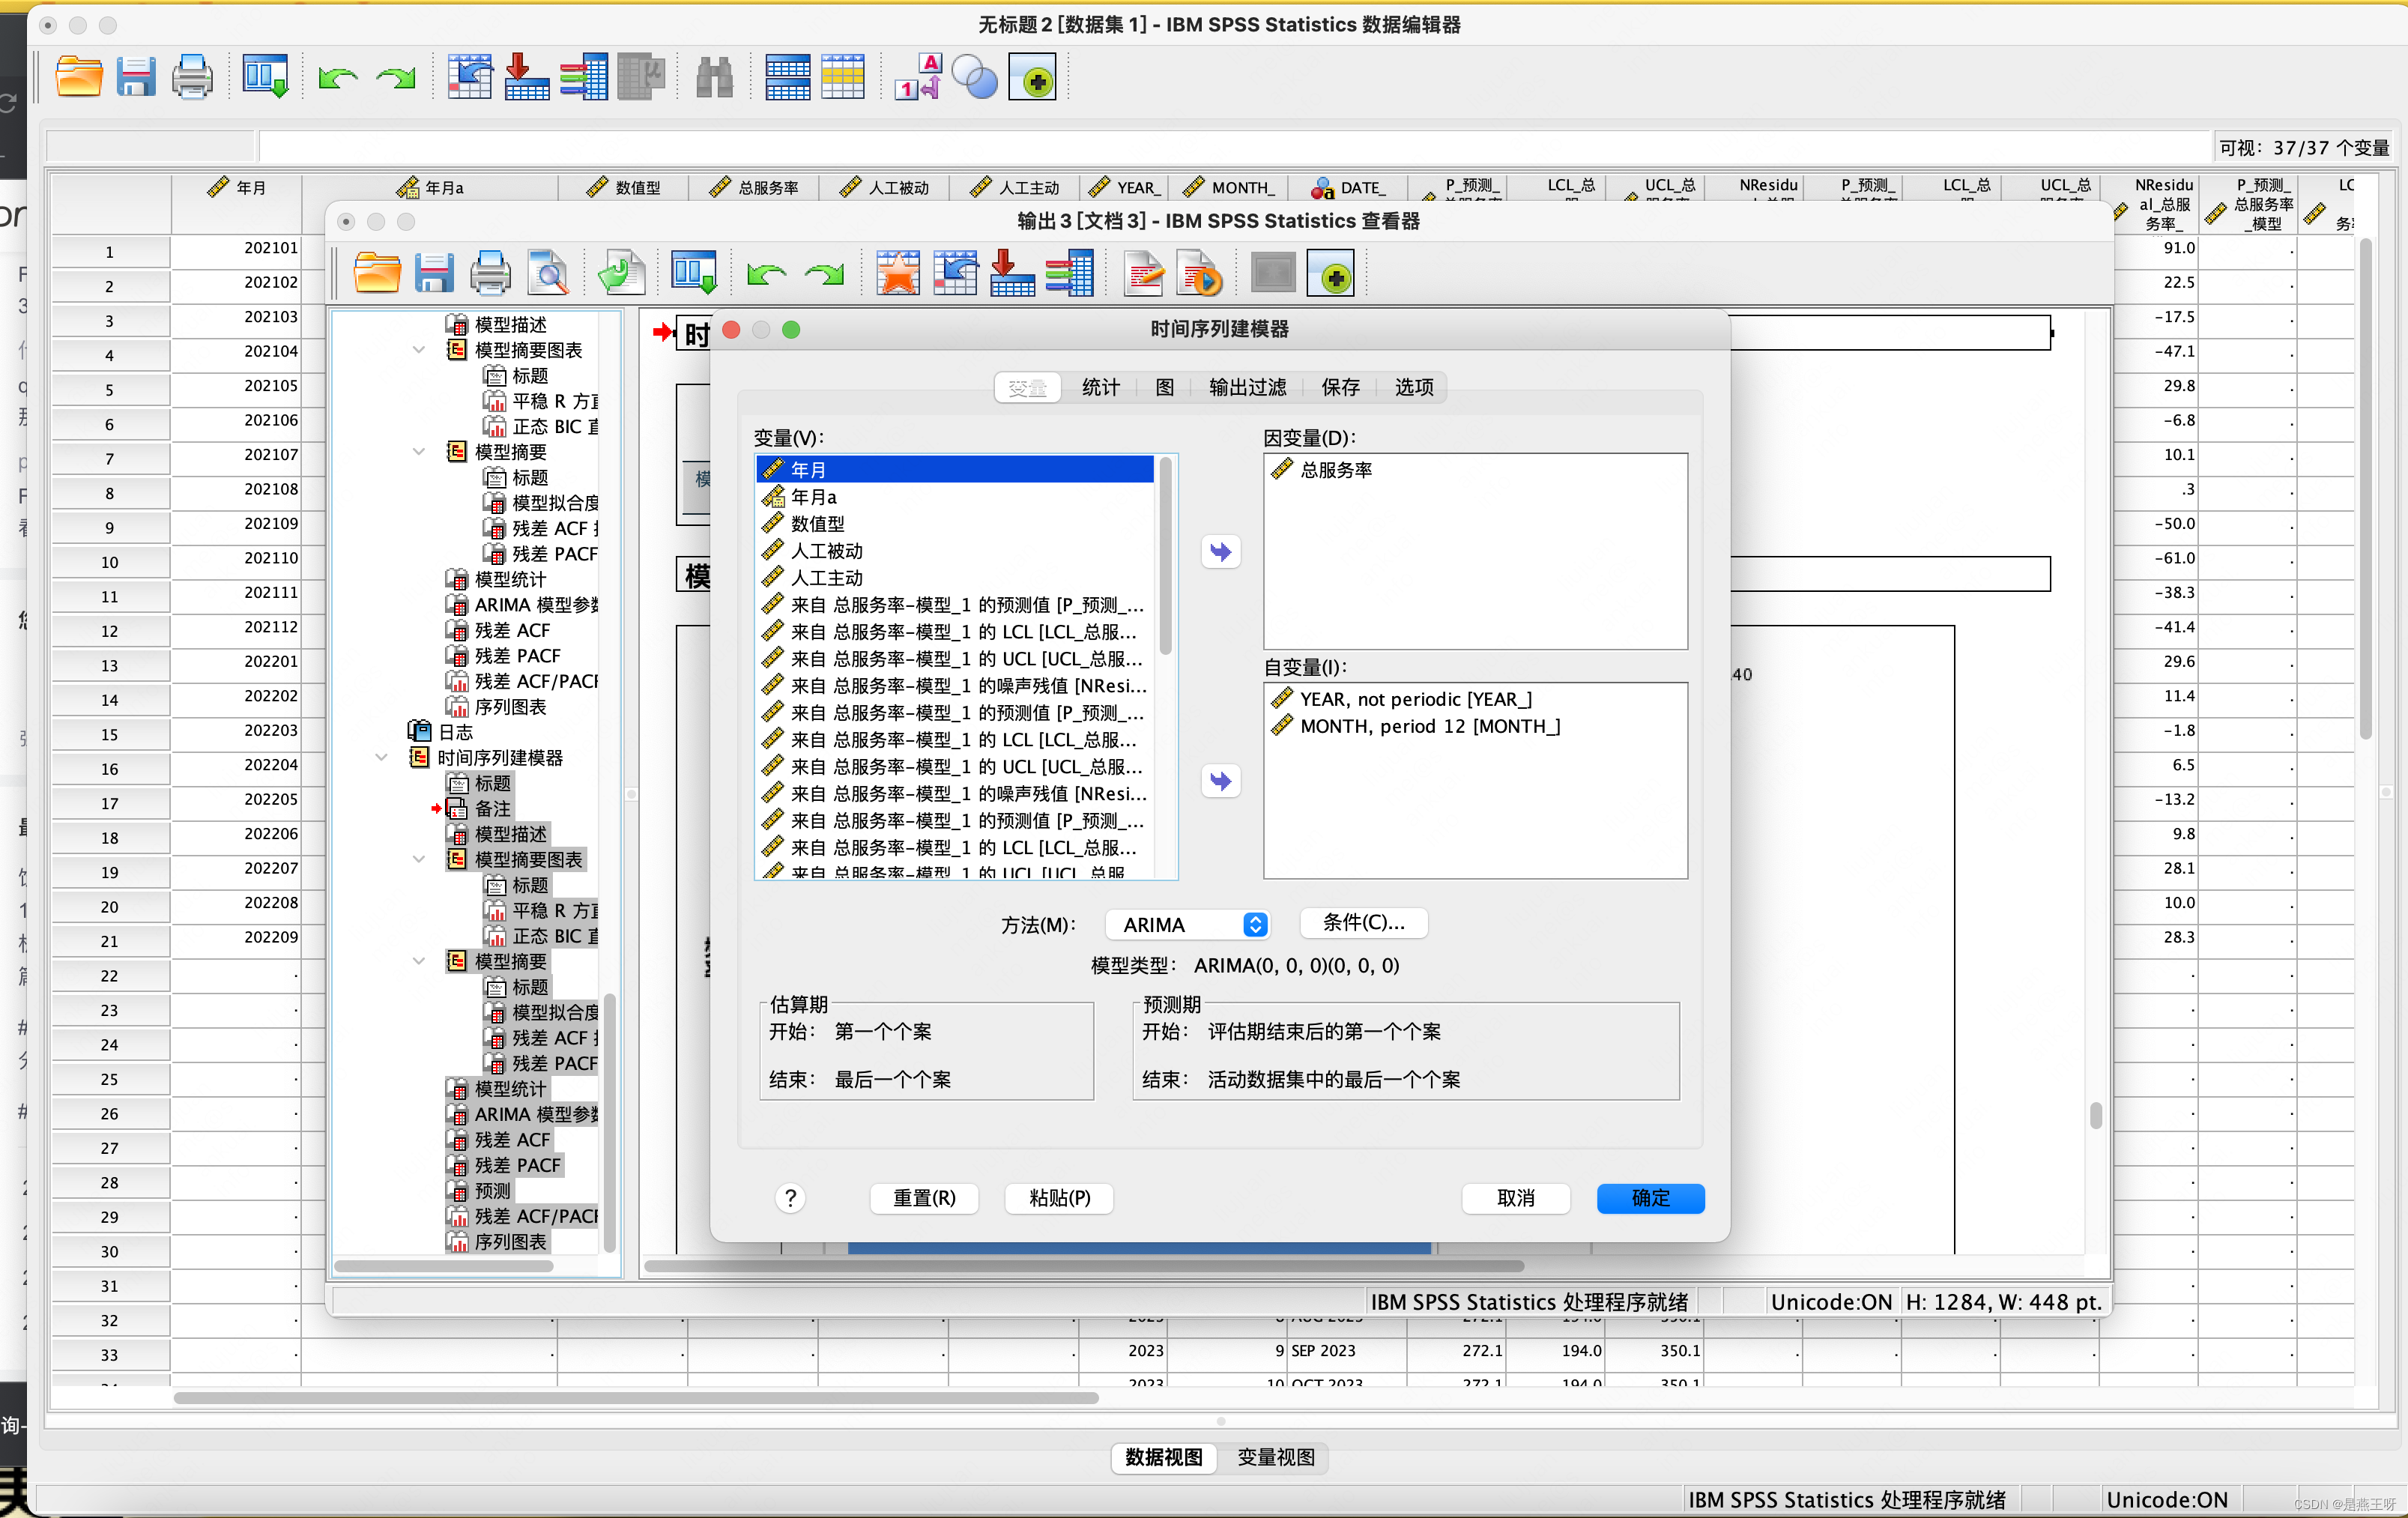Collapse the 时间序列建模器 outline node

381,757
